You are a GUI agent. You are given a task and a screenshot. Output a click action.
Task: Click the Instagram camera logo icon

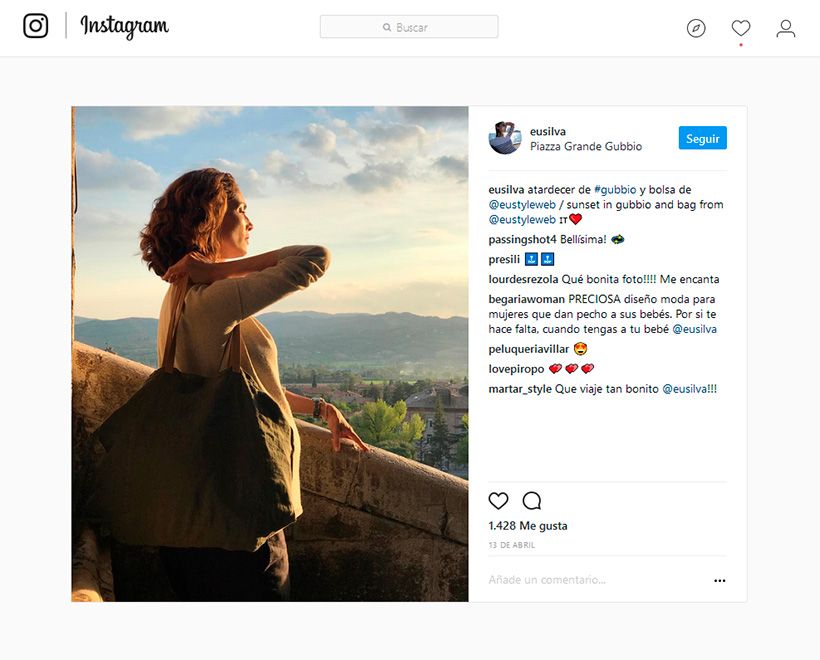(x=36, y=26)
